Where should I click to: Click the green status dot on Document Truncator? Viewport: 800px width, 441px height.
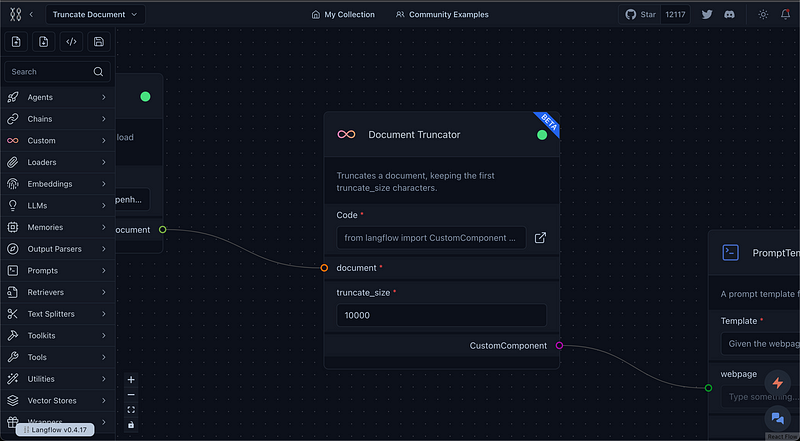click(542, 135)
